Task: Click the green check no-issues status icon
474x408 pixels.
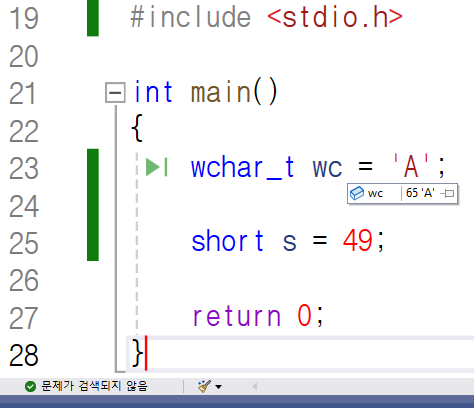Action: point(30,387)
